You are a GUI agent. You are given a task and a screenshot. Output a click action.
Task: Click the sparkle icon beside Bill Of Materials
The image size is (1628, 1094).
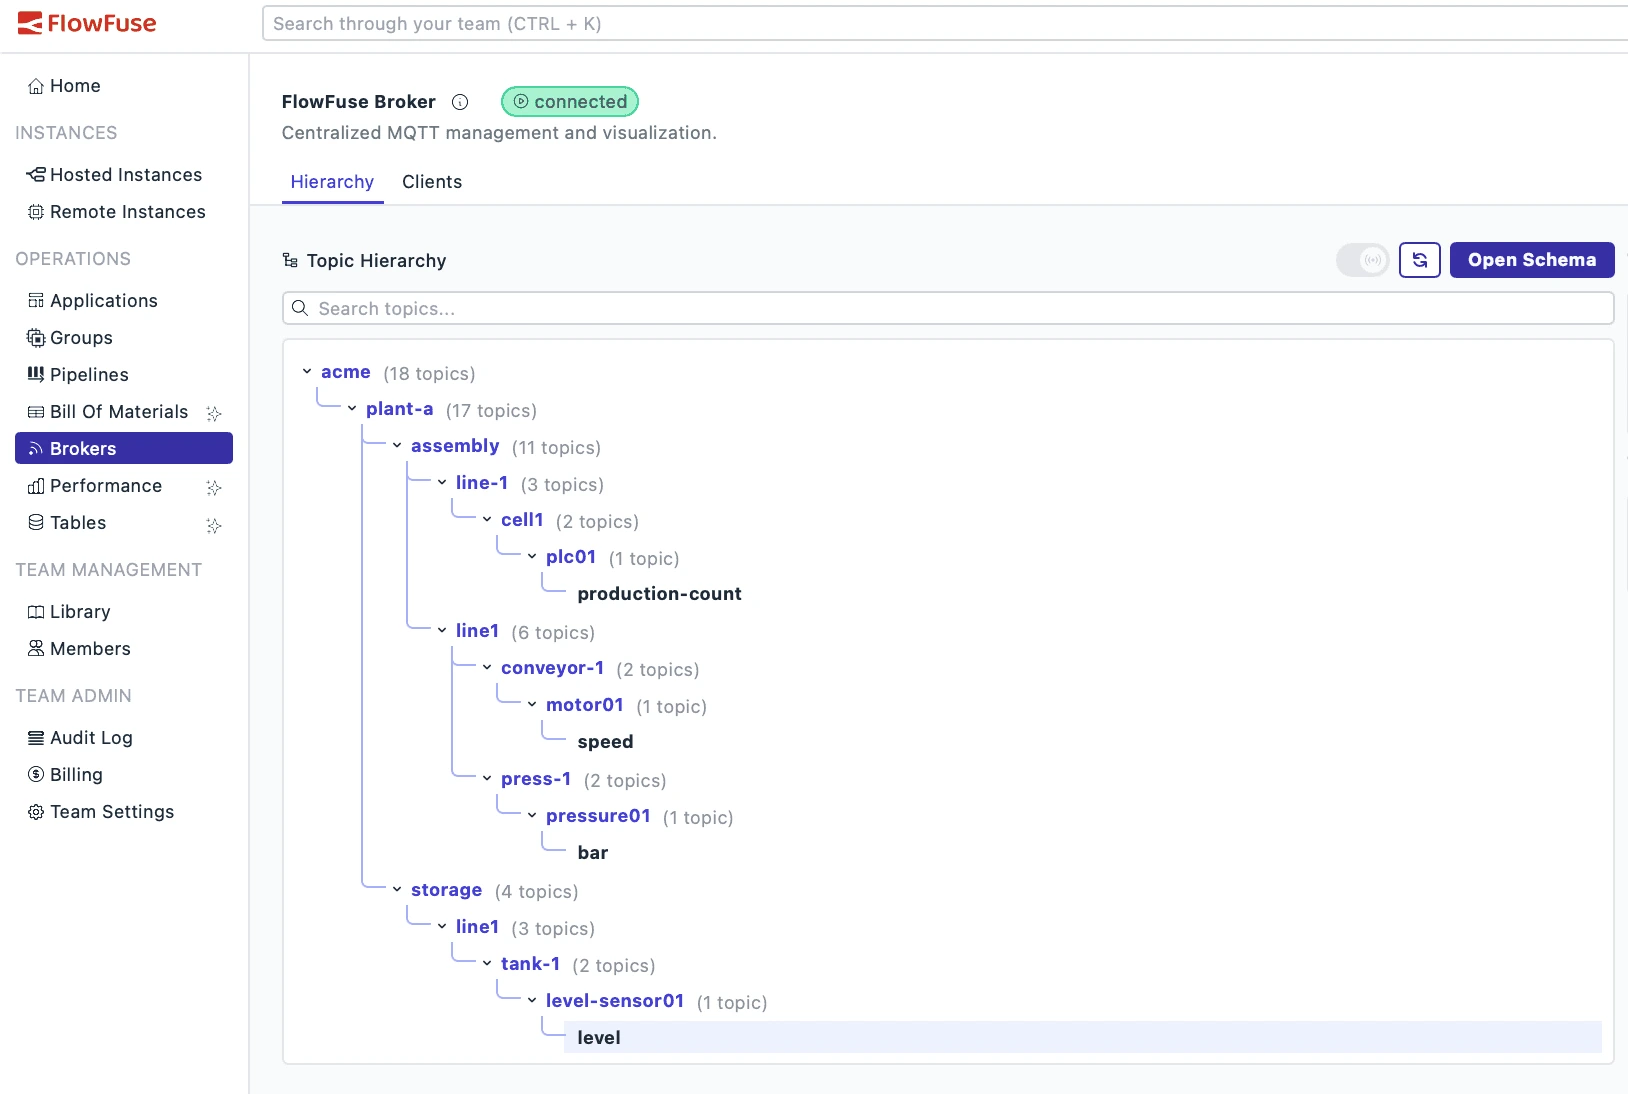coord(214,413)
